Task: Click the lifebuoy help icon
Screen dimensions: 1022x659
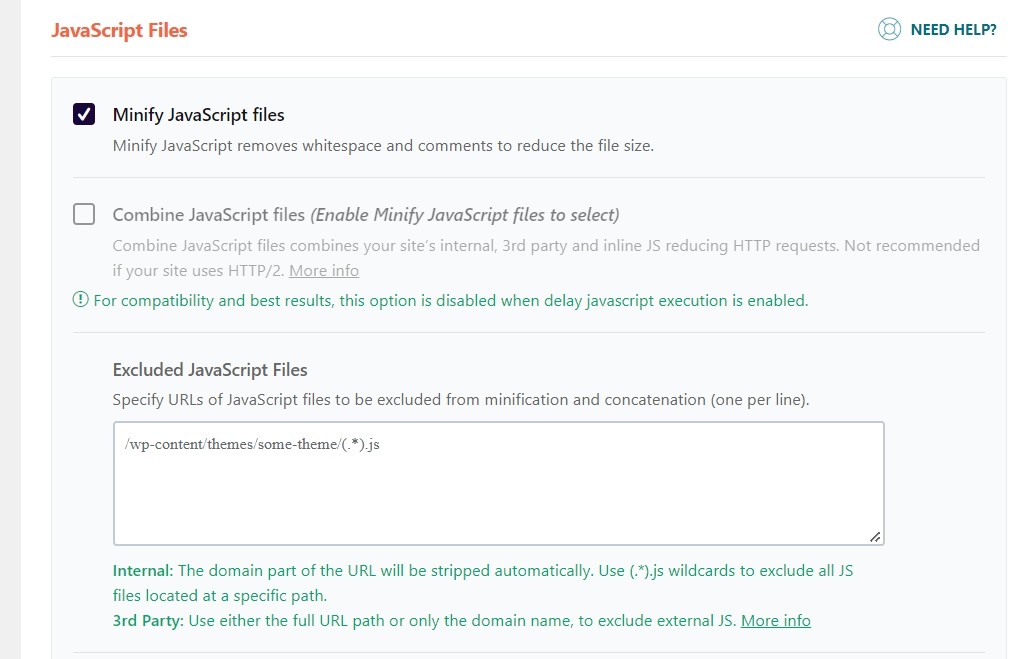Action: coord(889,30)
